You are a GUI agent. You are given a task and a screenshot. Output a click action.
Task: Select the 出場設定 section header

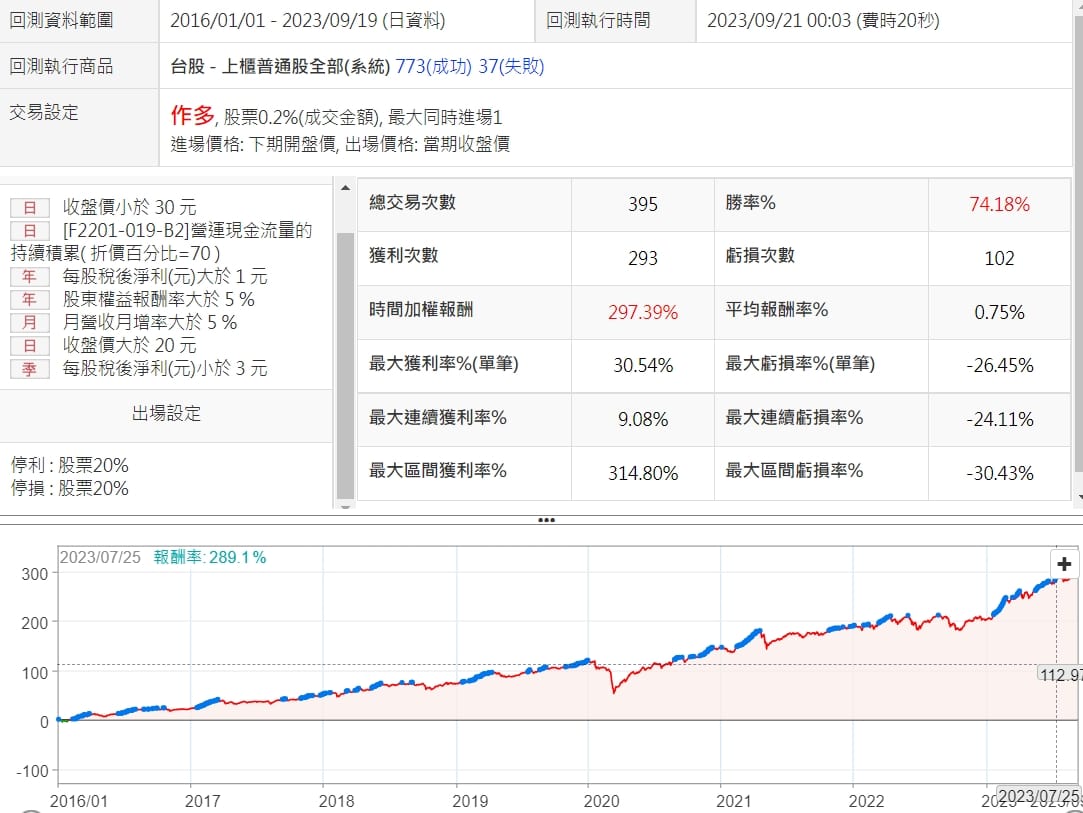166,414
